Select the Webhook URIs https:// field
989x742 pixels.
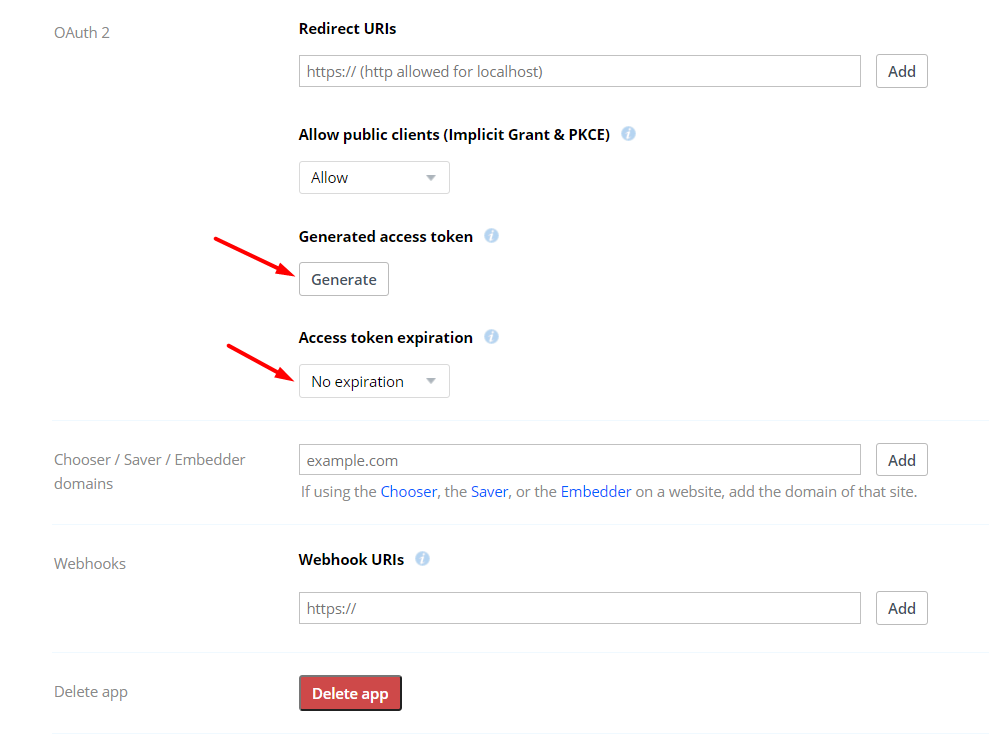(580, 608)
